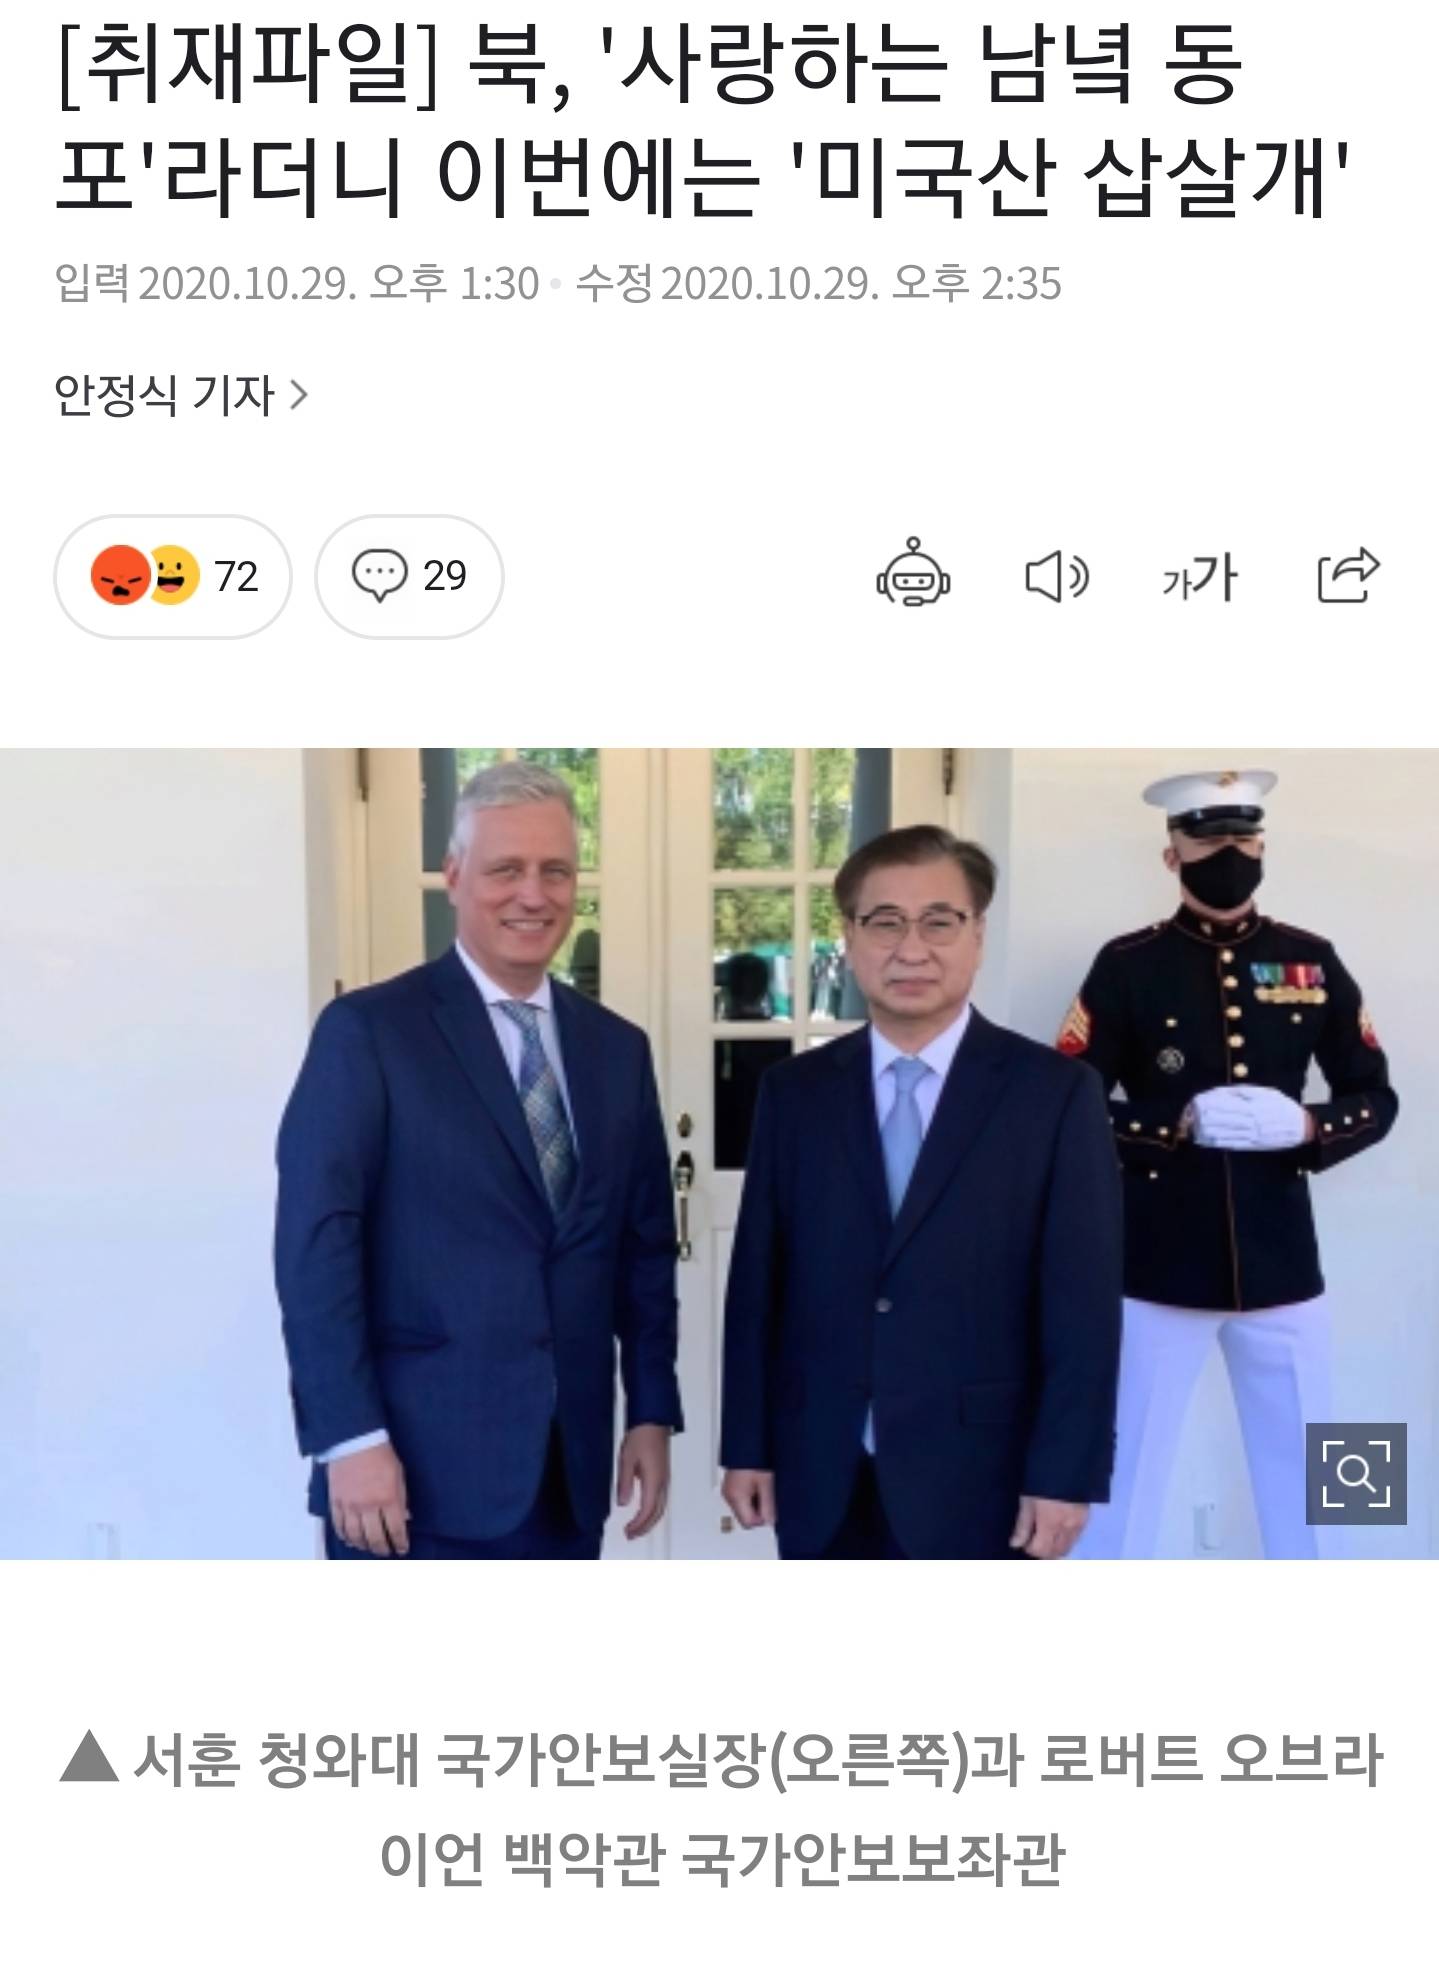Tap the share arrow icon
Viewport: 1439px width, 1977px height.
[1348, 575]
